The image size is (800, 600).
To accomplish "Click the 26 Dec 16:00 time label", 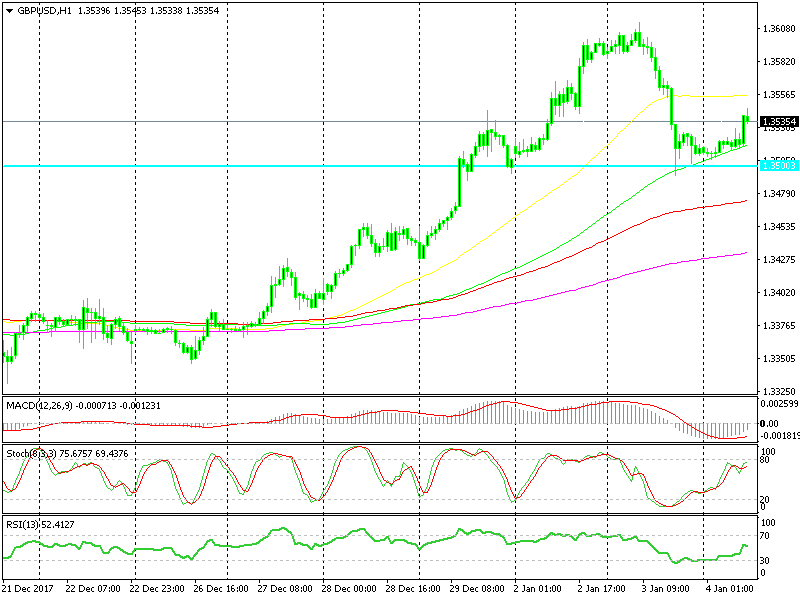I will (221, 589).
